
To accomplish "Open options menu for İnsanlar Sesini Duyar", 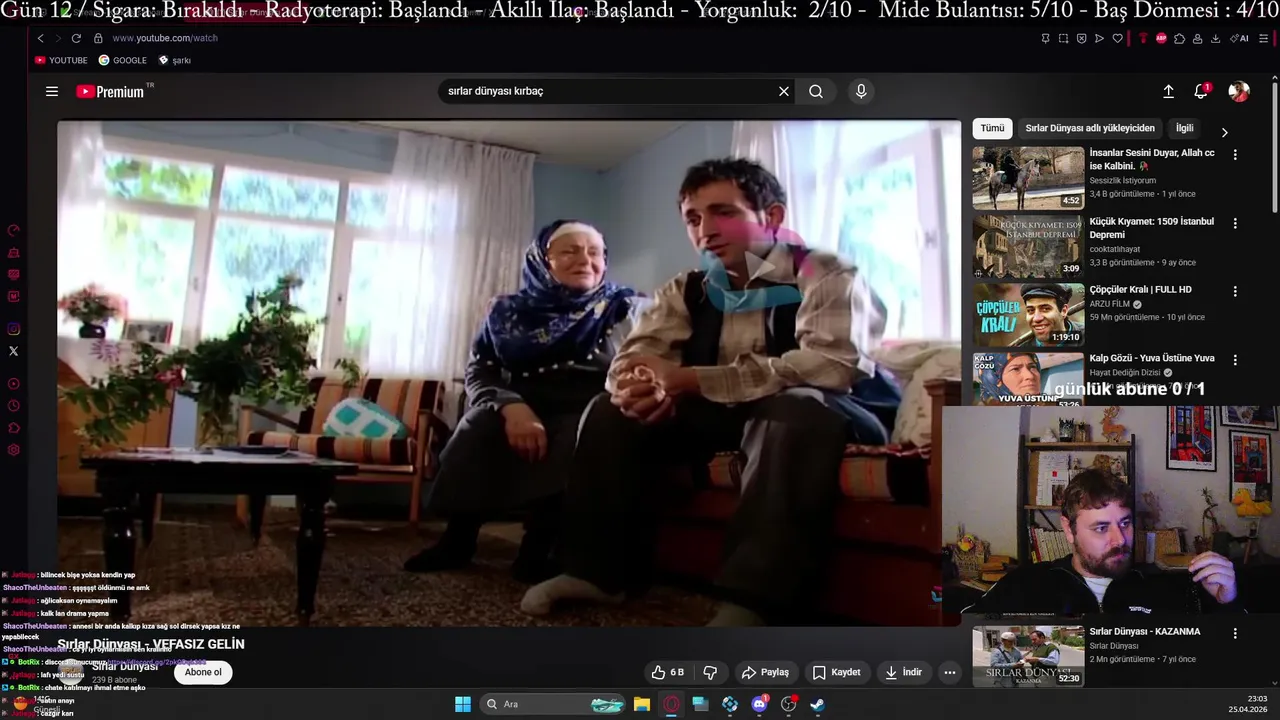I will [x=1235, y=155].
